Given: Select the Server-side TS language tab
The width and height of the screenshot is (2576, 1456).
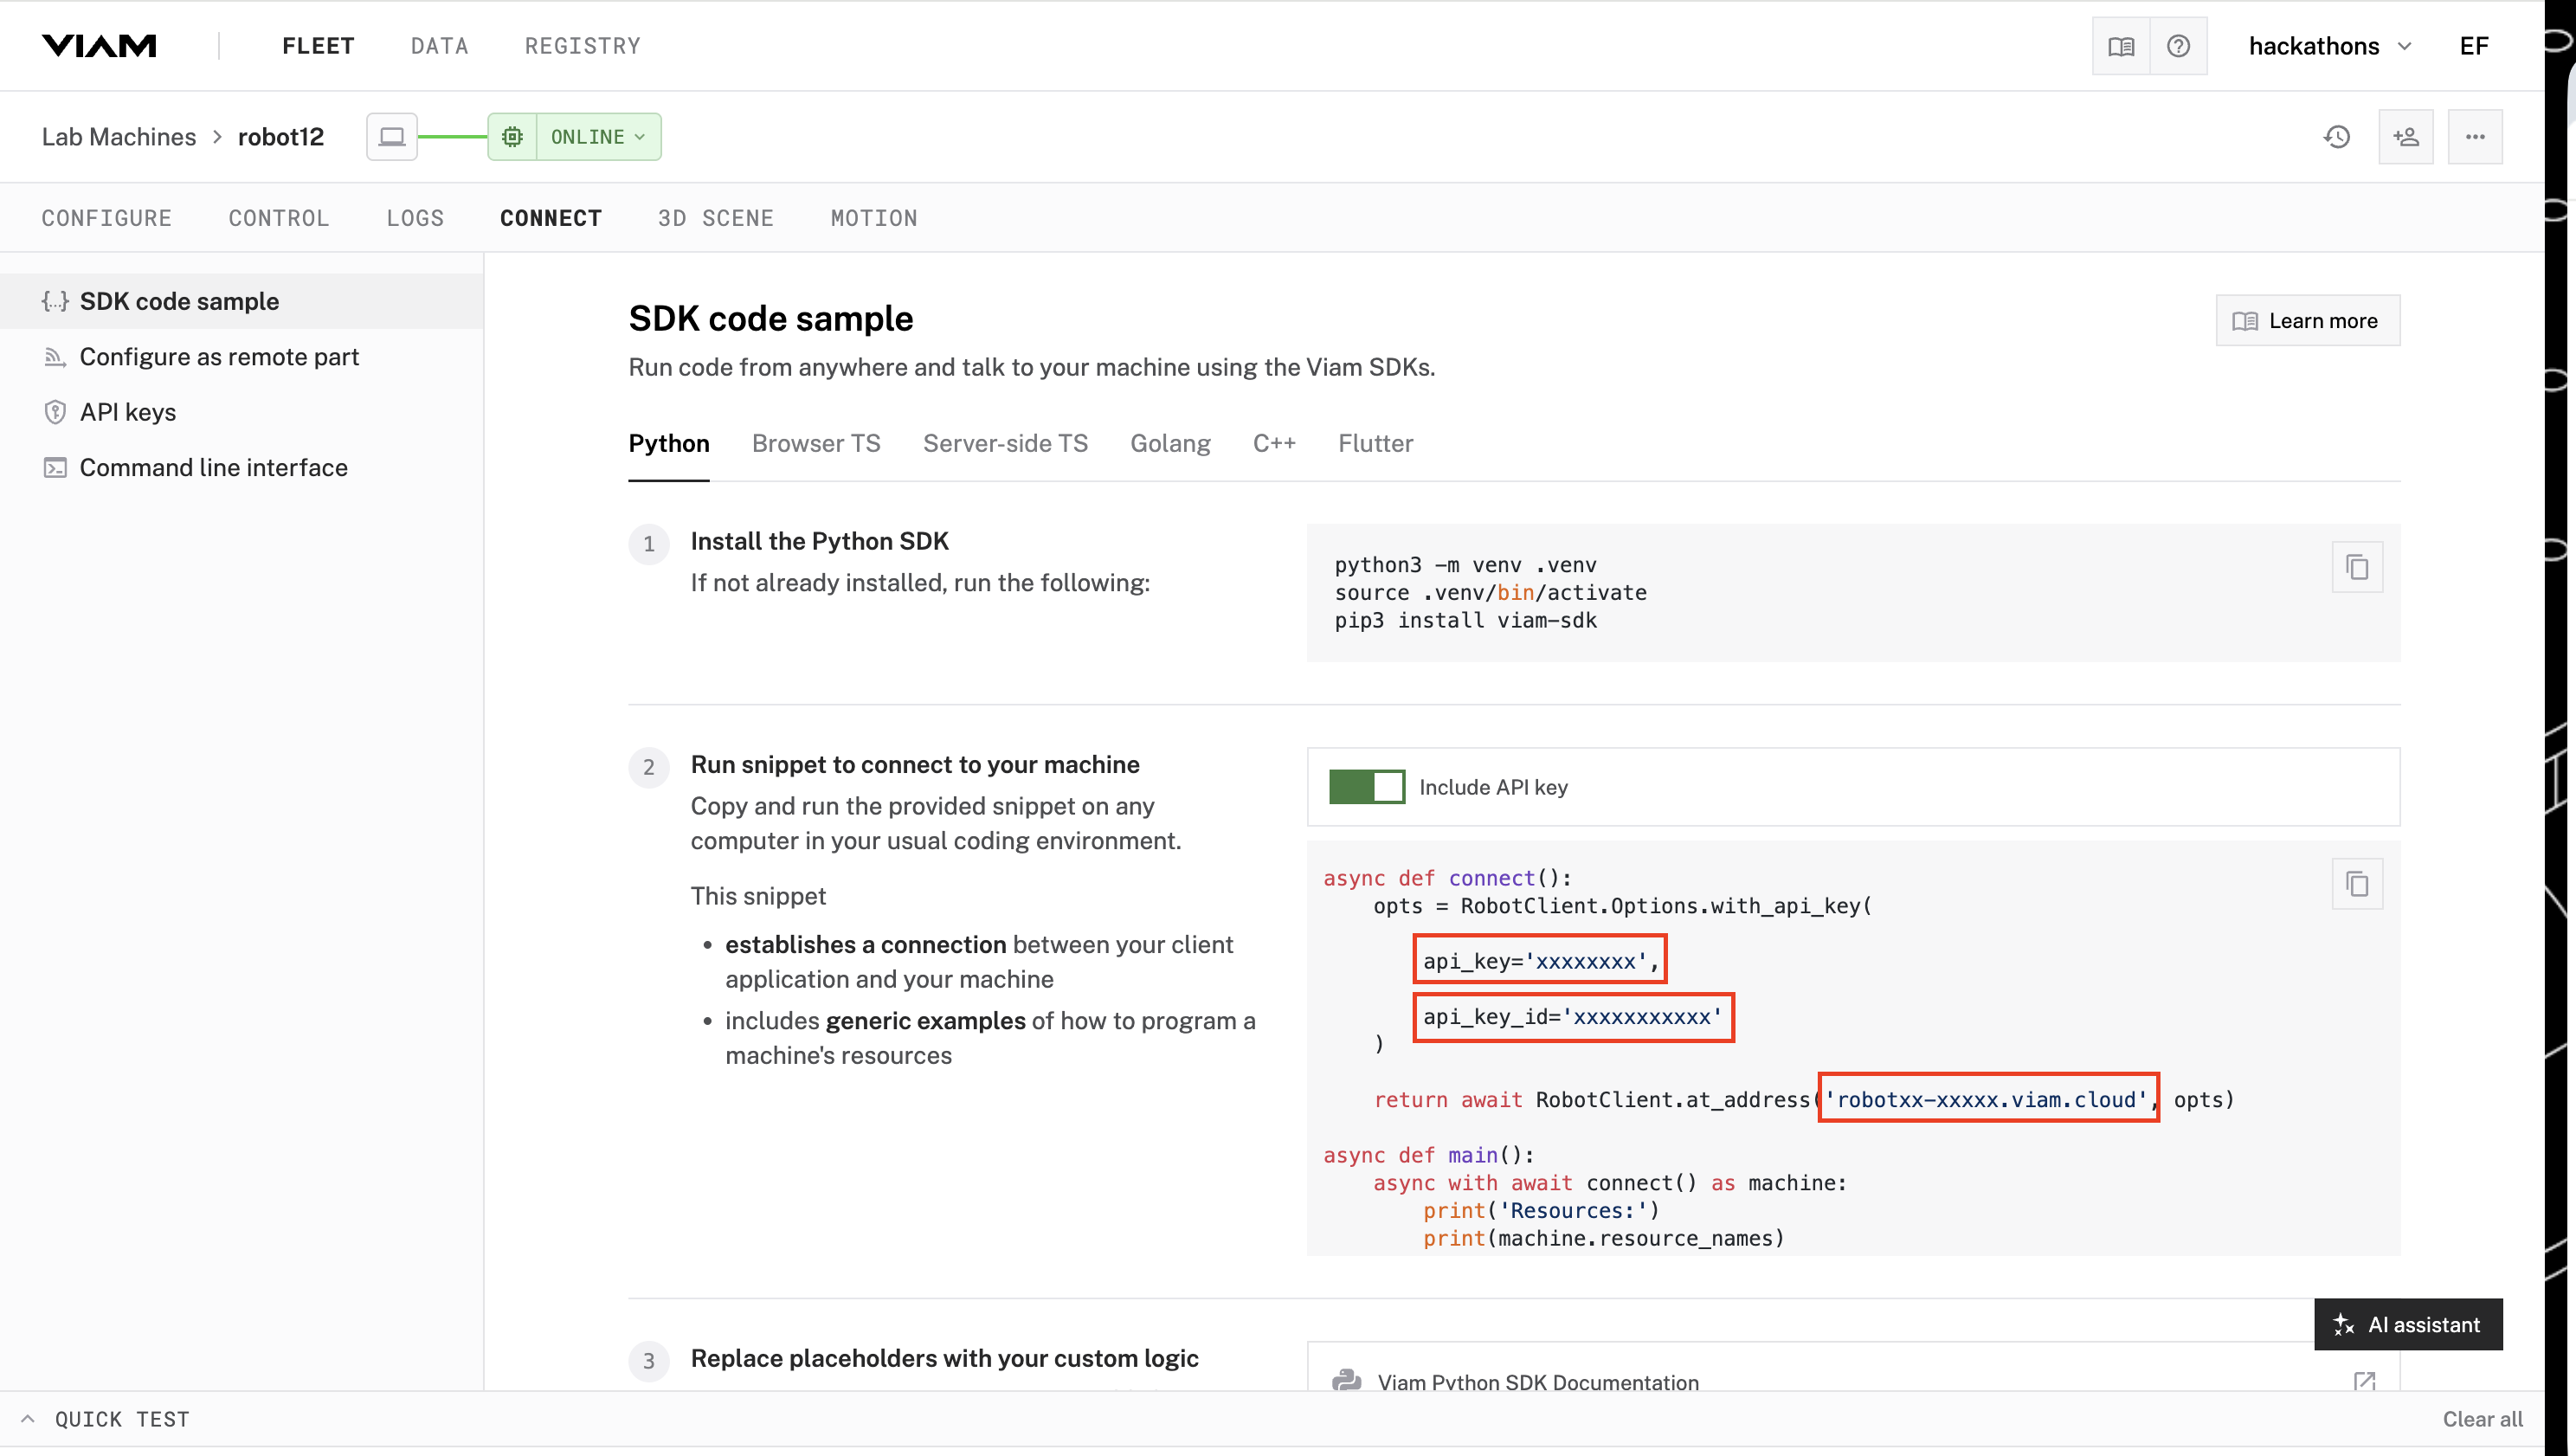Looking at the screenshot, I should [x=1005, y=443].
